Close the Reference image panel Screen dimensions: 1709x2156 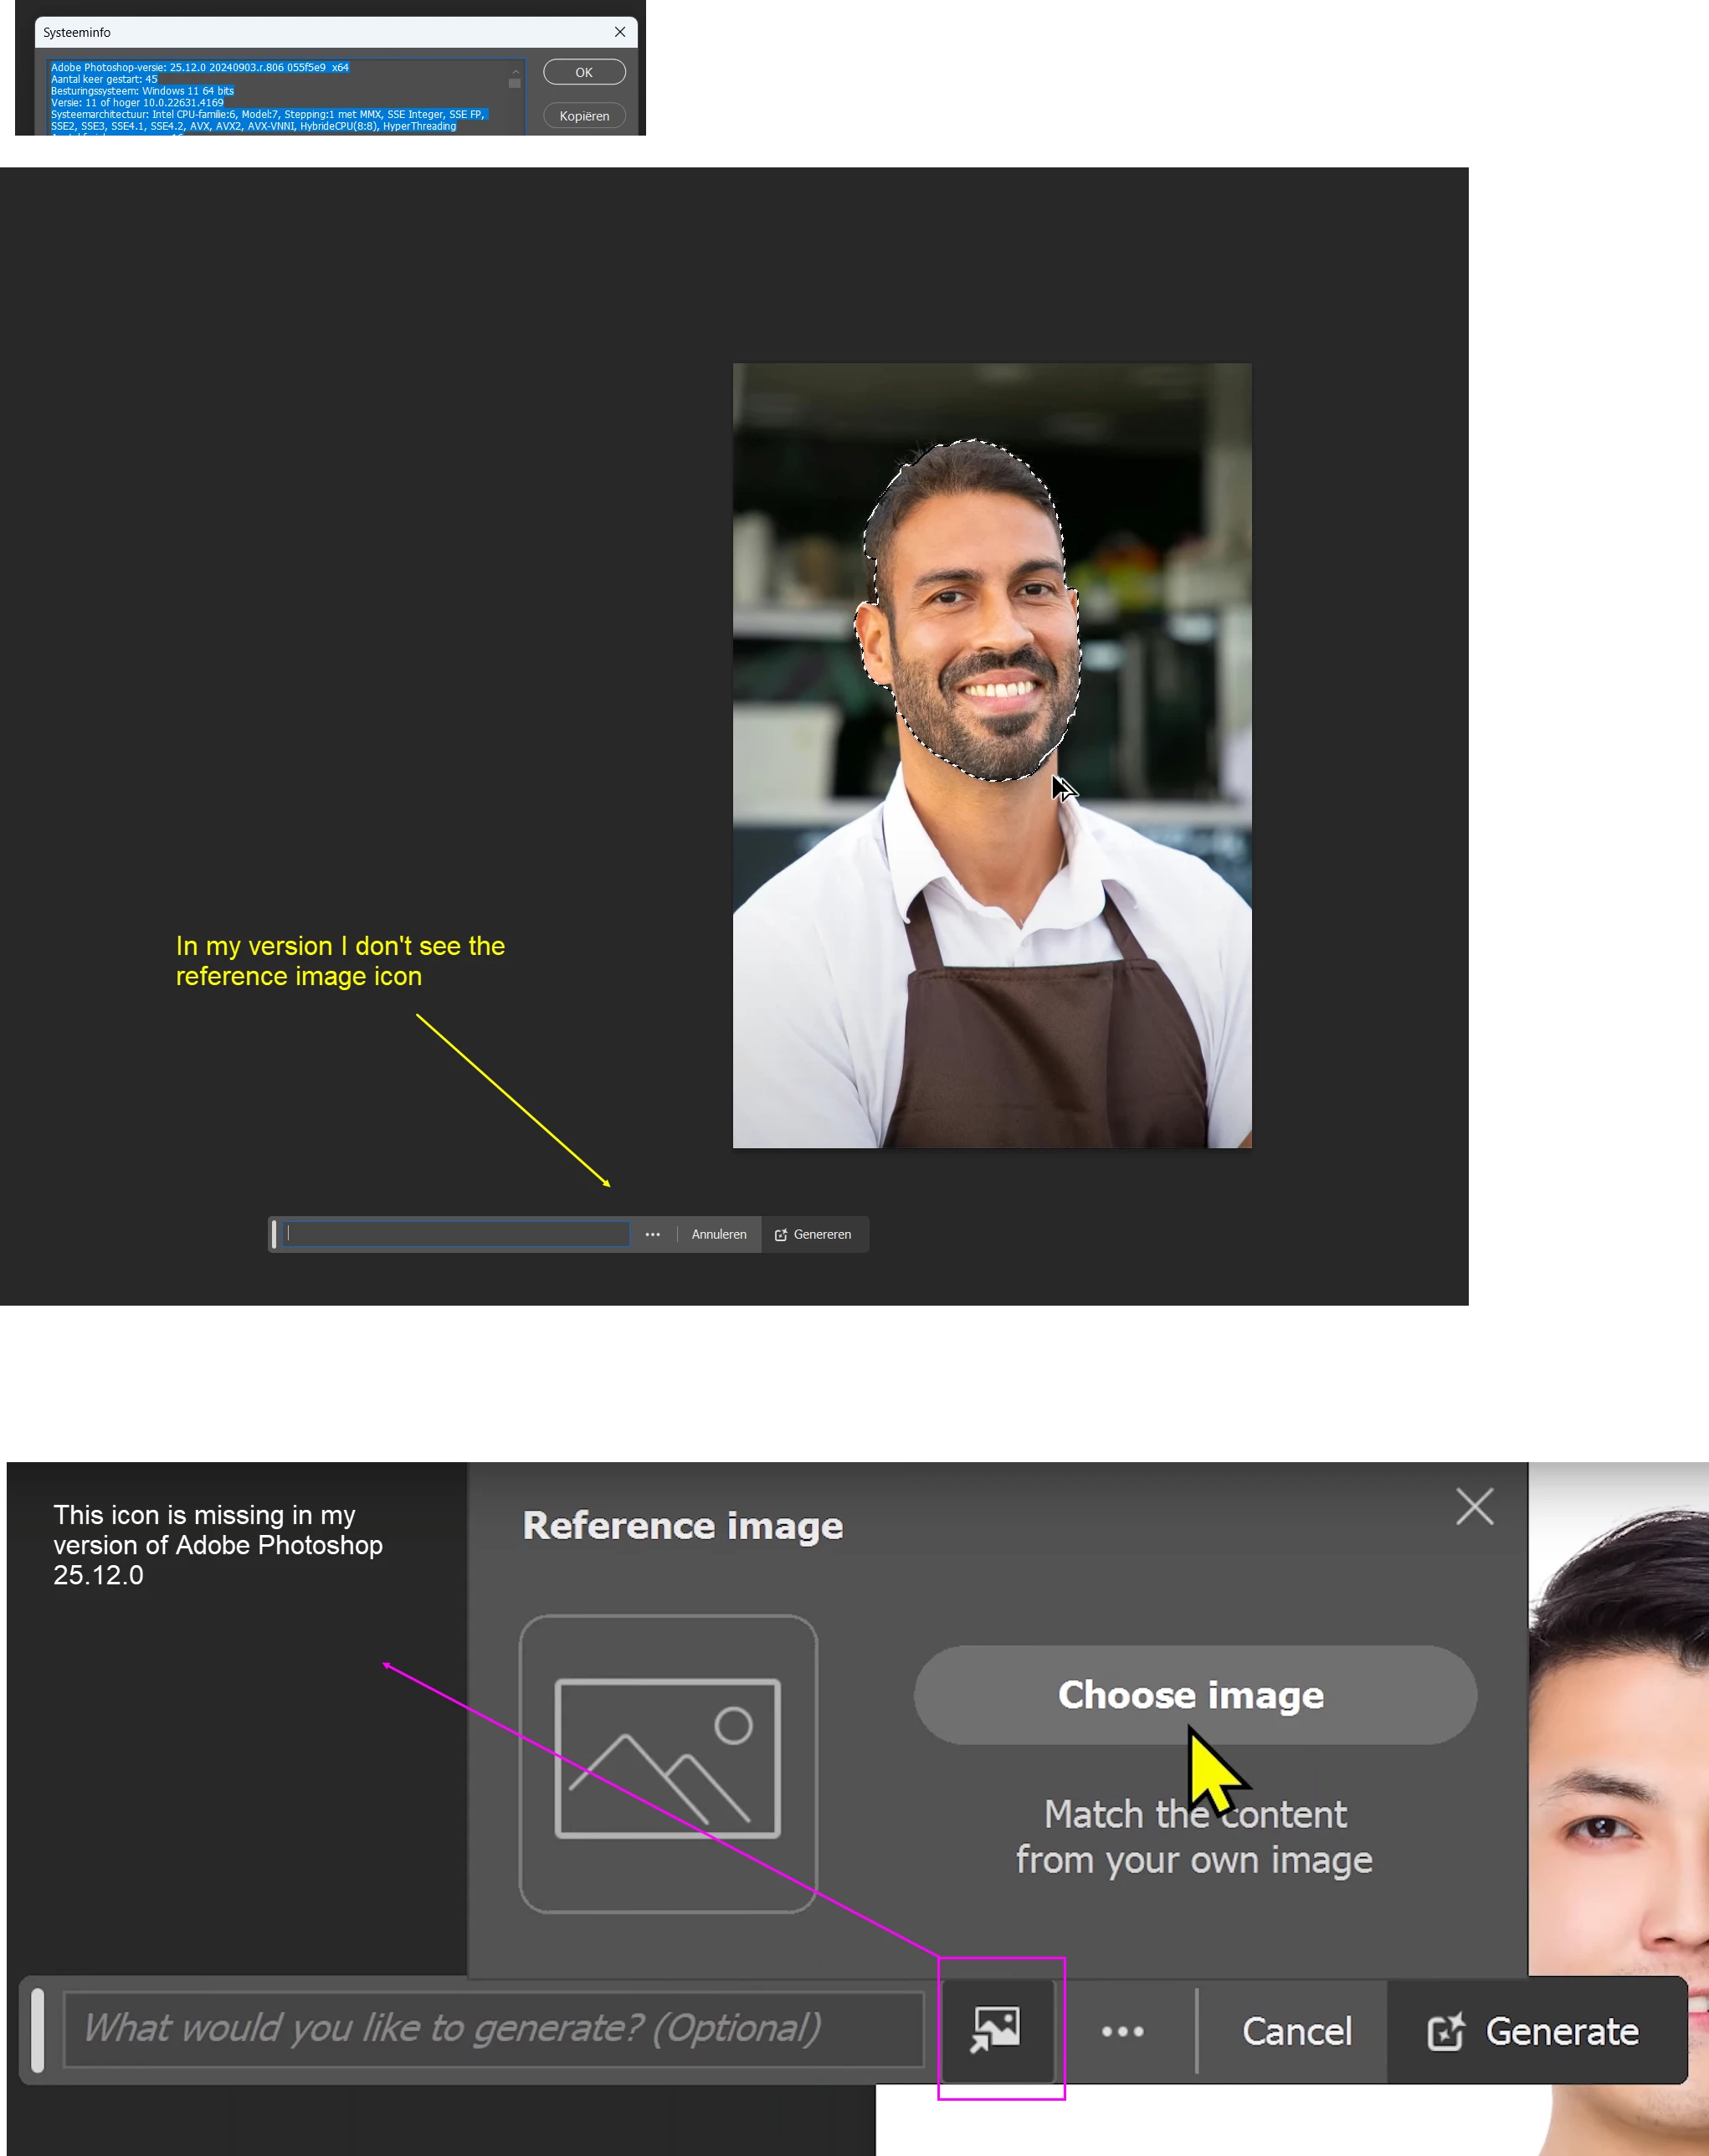pyautogui.click(x=1474, y=1506)
